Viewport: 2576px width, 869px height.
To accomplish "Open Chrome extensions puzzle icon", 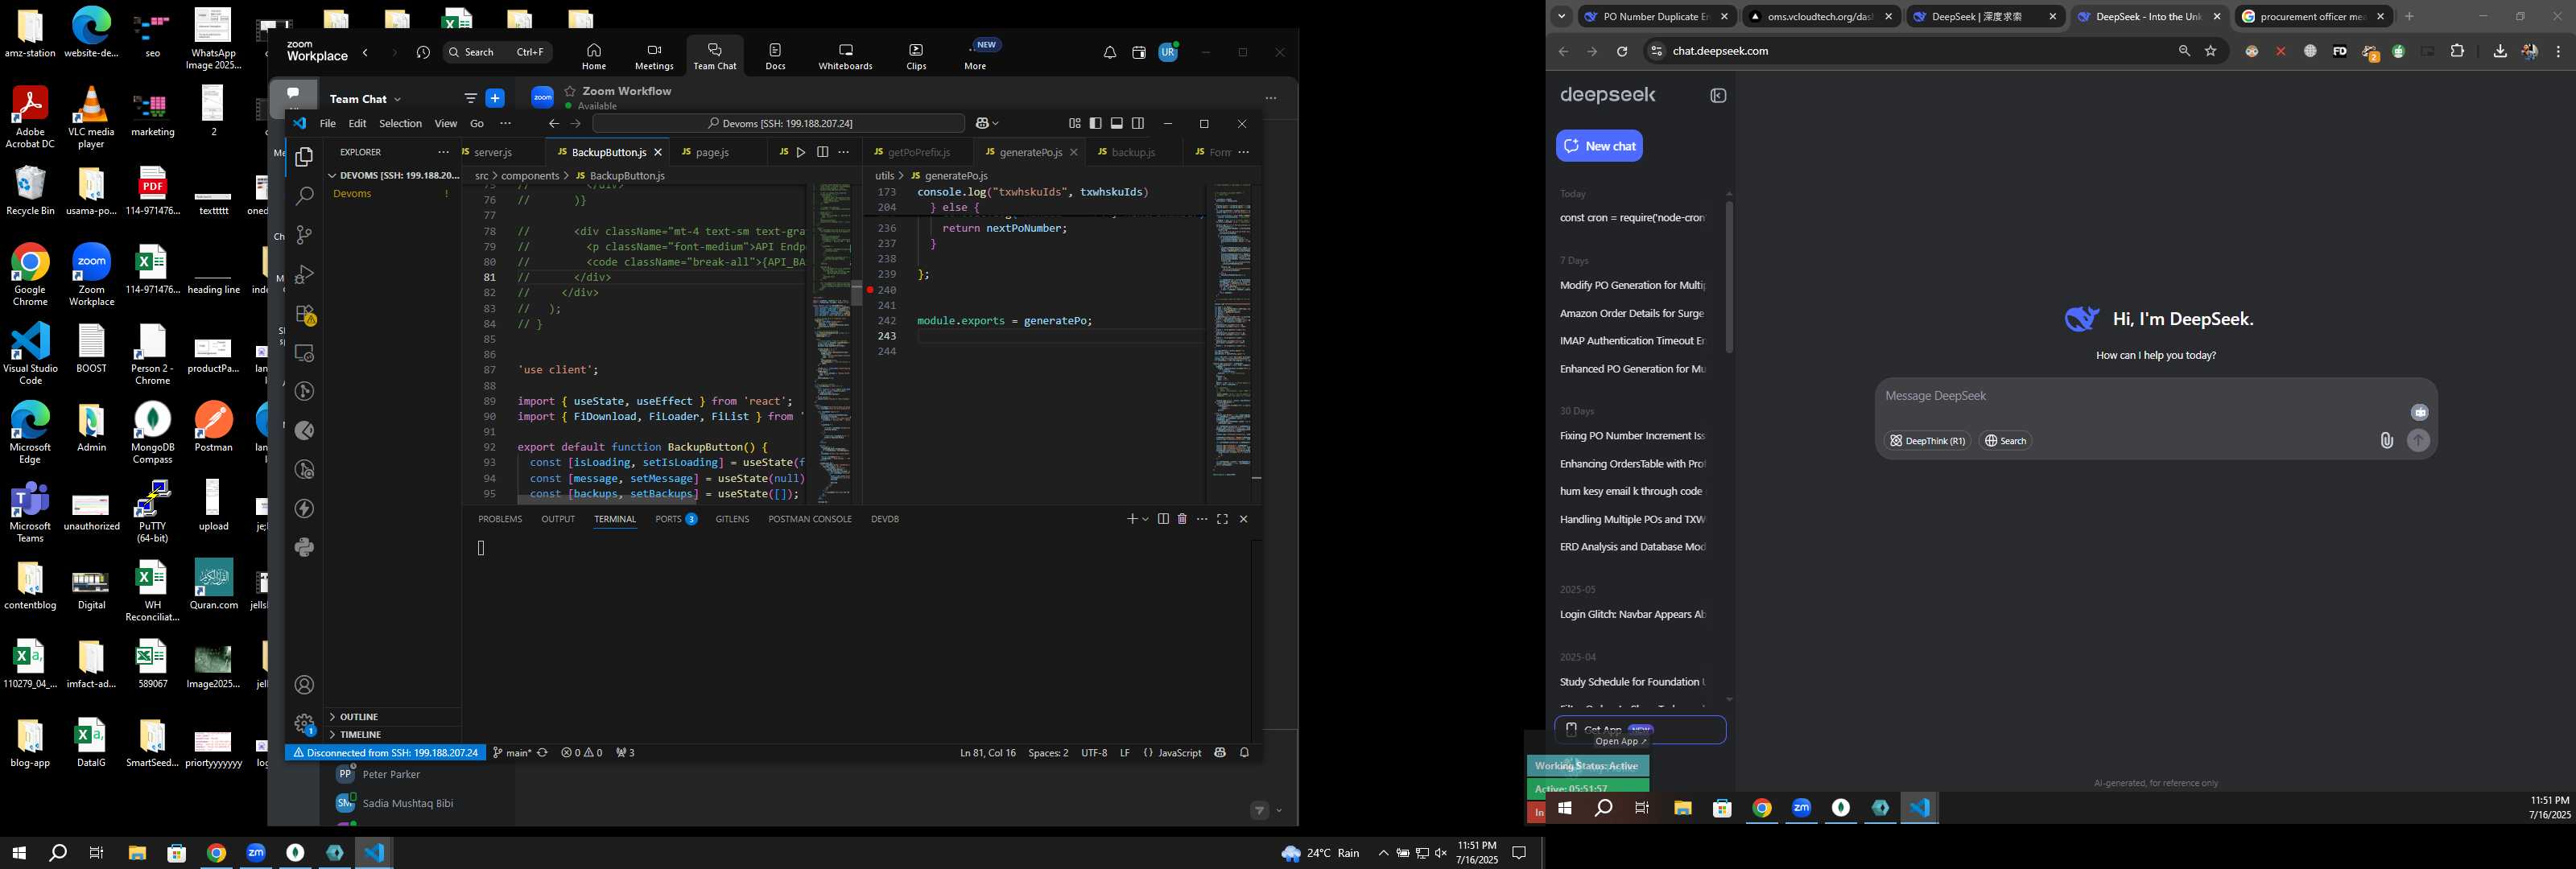I will click(2457, 51).
